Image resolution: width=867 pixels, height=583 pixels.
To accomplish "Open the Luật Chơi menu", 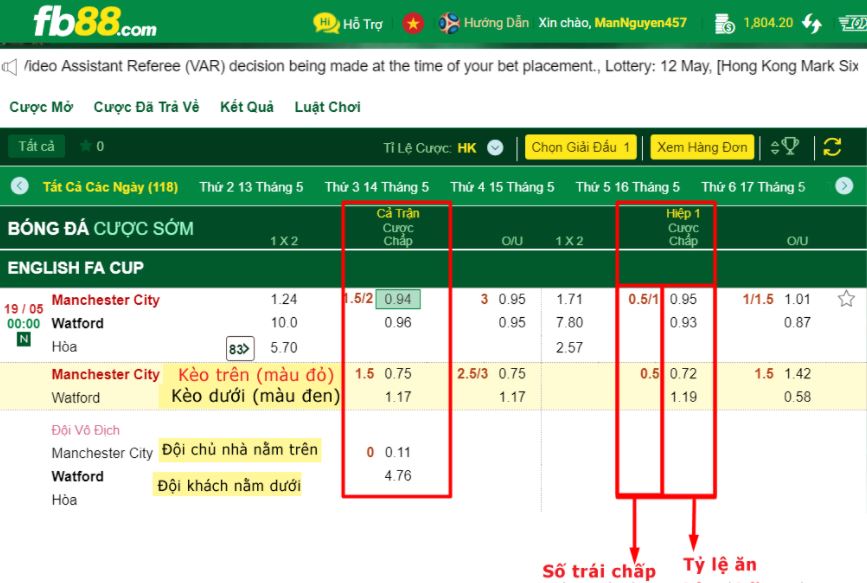I will (x=327, y=107).
